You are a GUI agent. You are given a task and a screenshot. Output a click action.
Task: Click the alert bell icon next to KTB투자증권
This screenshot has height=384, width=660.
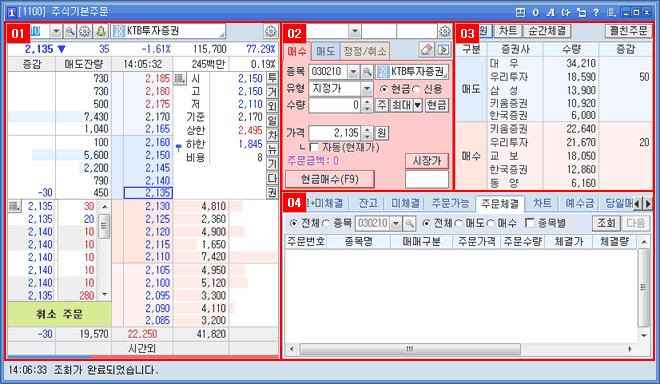pos(101,31)
